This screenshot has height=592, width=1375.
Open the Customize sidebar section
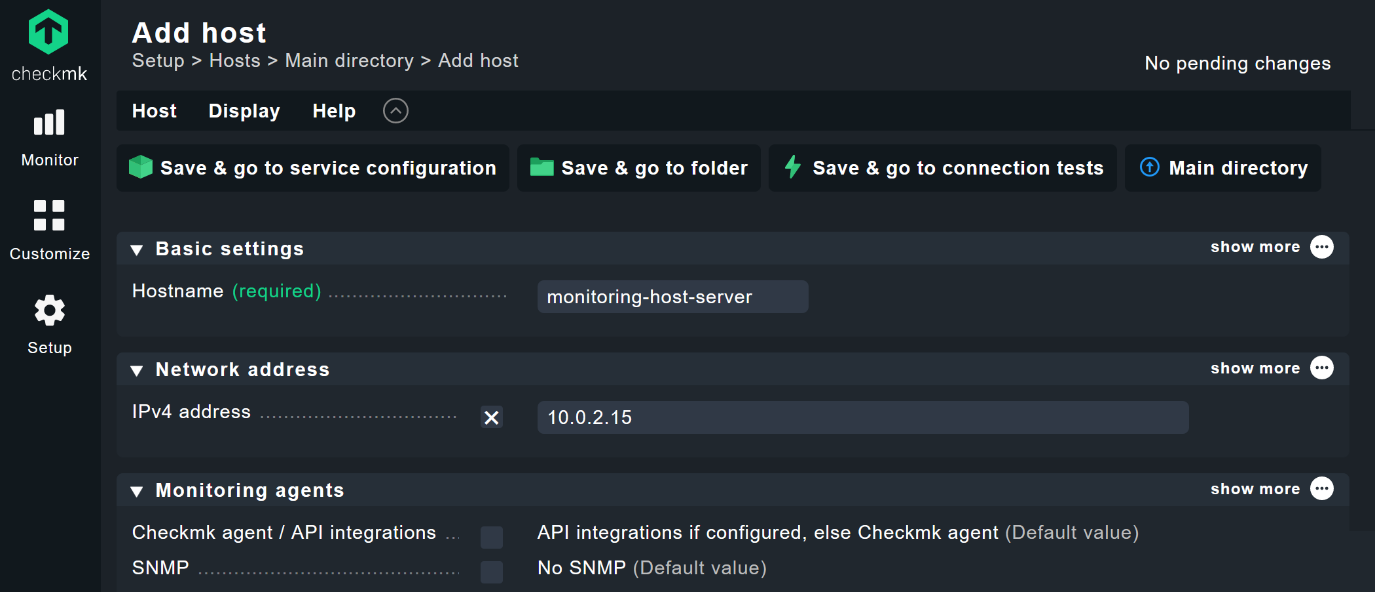pos(48,228)
